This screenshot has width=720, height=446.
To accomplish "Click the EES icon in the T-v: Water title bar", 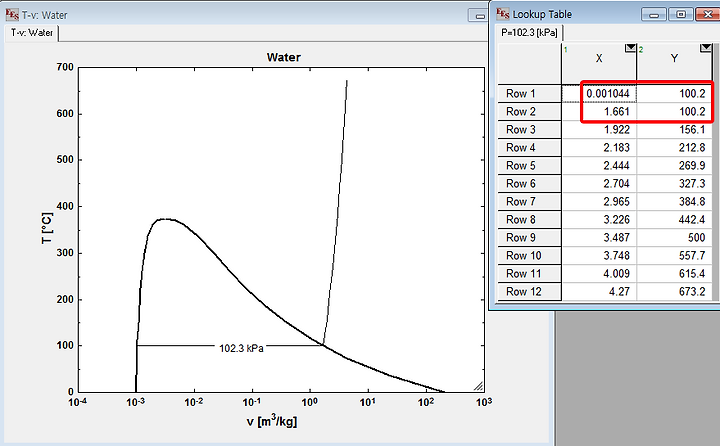I will [x=12, y=15].
